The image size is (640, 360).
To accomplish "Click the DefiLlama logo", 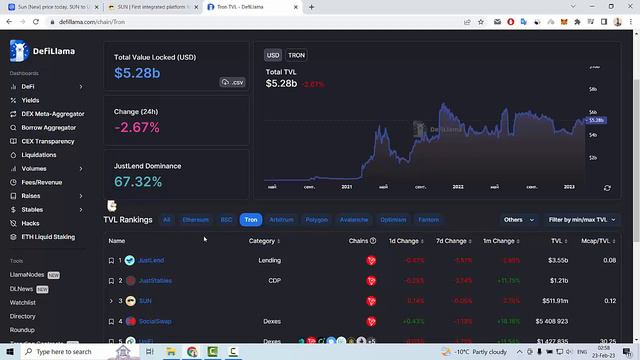I will pos(42,51).
